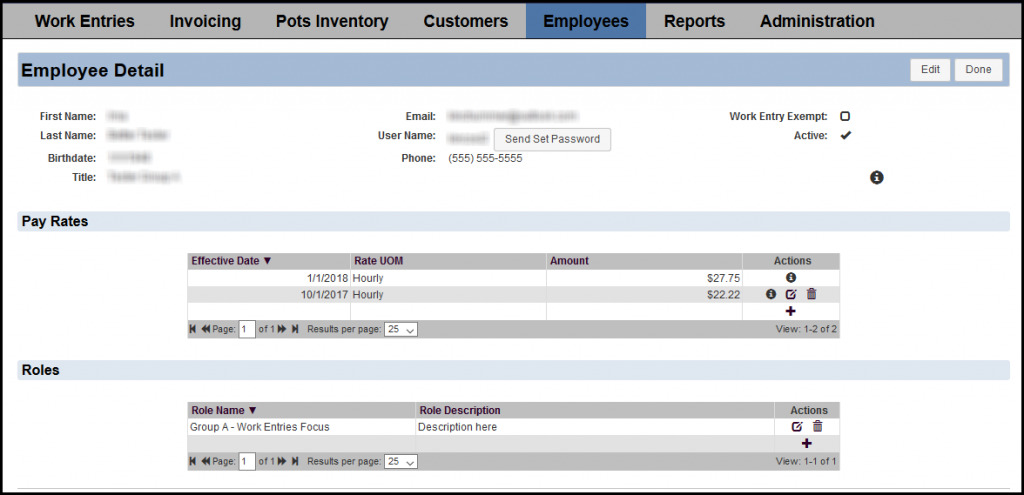This screenshot has height=495, width=1024.
Task: Toggle the Work Entry Exempt checkbox
Action: 845,116
